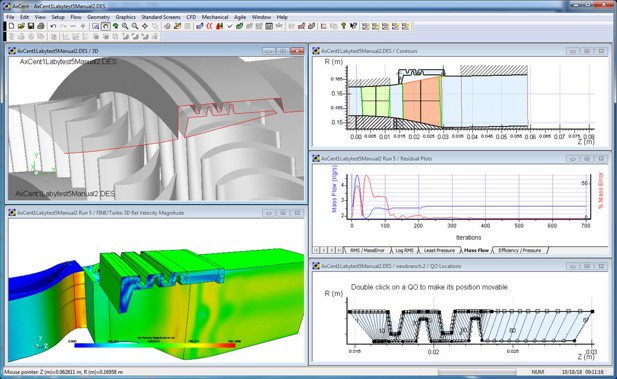Switch to the Efficiency / Pressure tab
Viewport: 617px width, 379px height.
pyautogui.click(x=519, y=250)
